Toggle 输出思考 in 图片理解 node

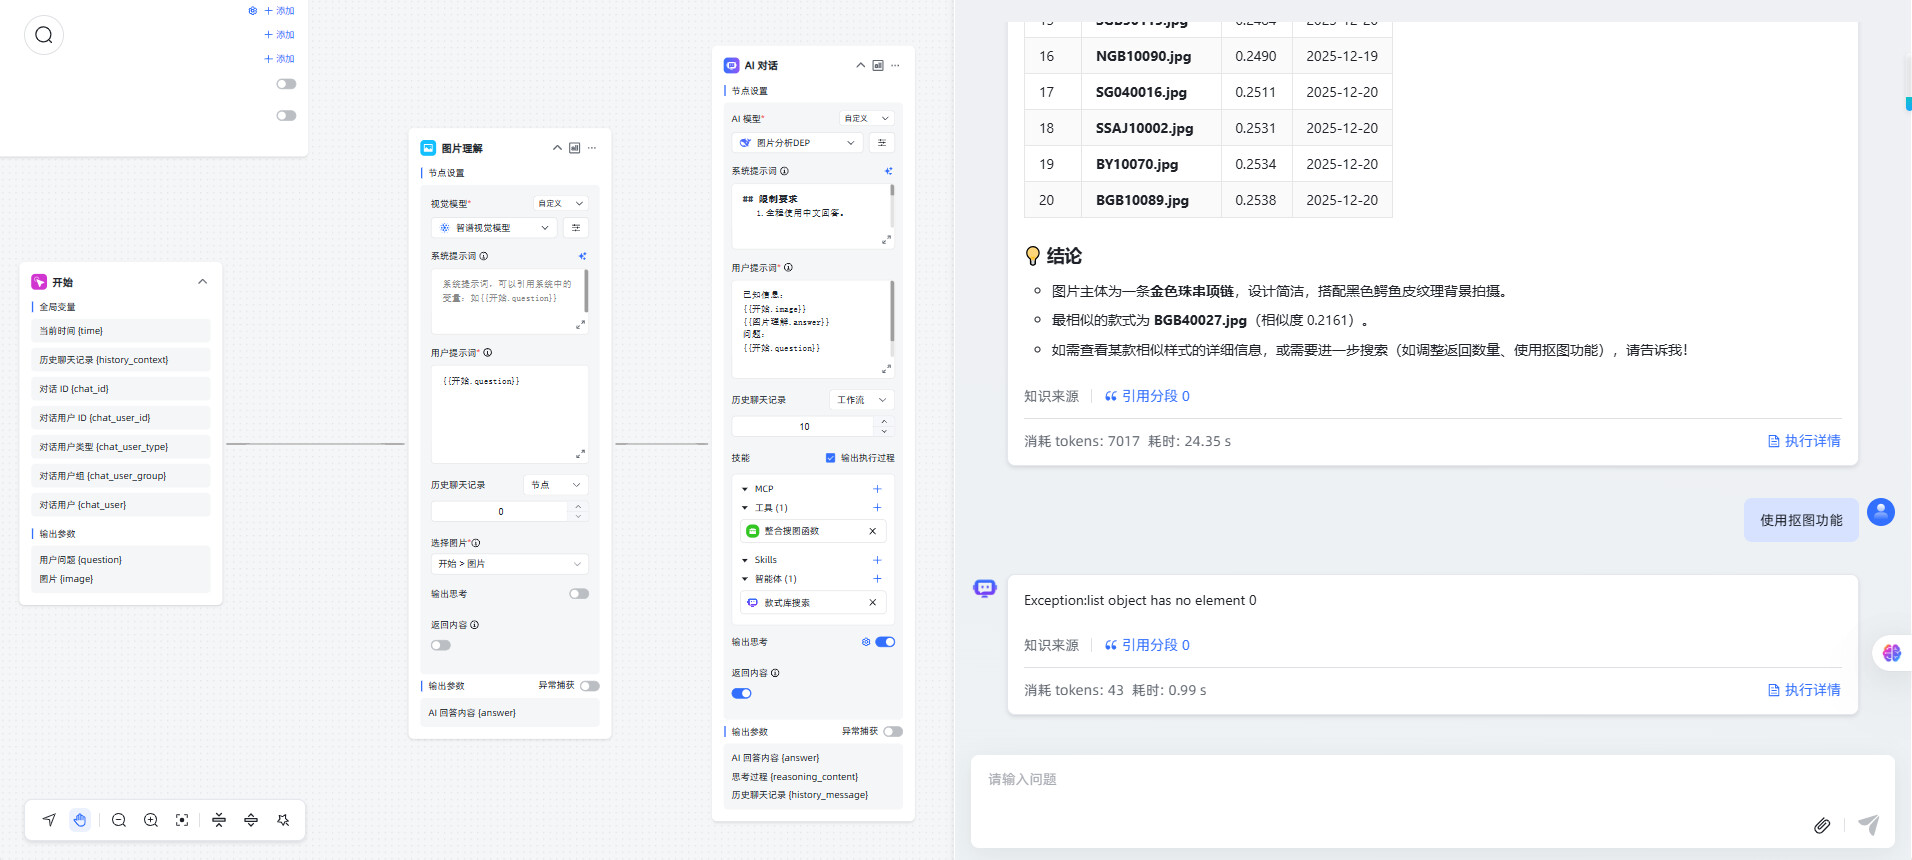(579, 594)
